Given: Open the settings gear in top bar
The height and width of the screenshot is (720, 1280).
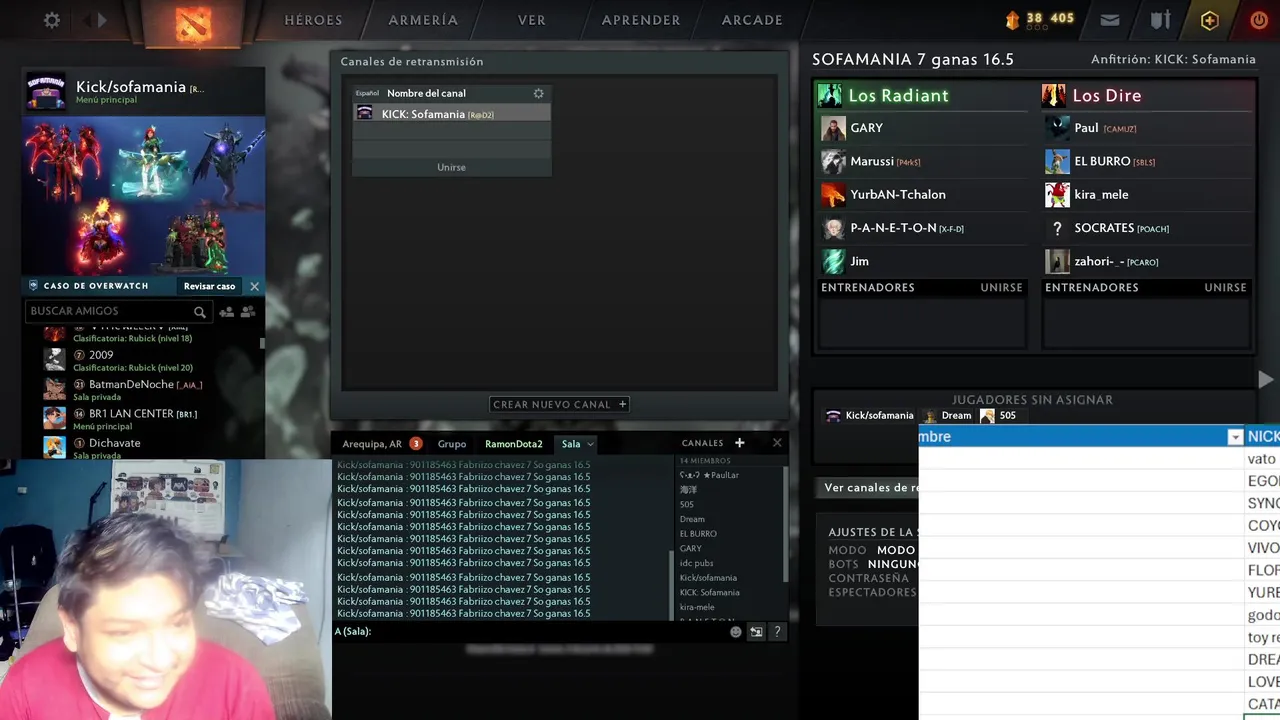Looking at the screenshot, I should tap(52, 20).
